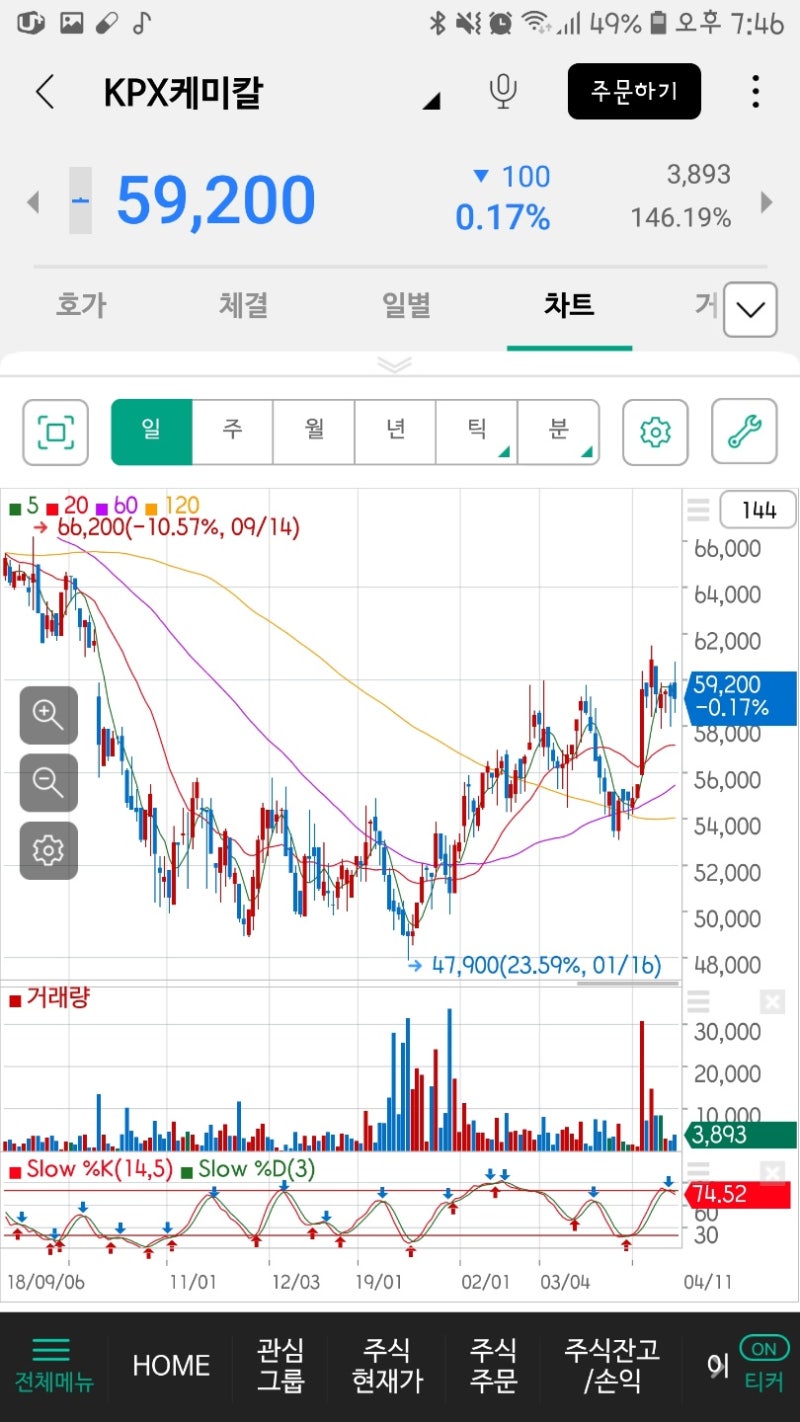The image size is (800, 1422).
Task: Open stochastic panel hamburger menu icon
Action: (698, 1173)
